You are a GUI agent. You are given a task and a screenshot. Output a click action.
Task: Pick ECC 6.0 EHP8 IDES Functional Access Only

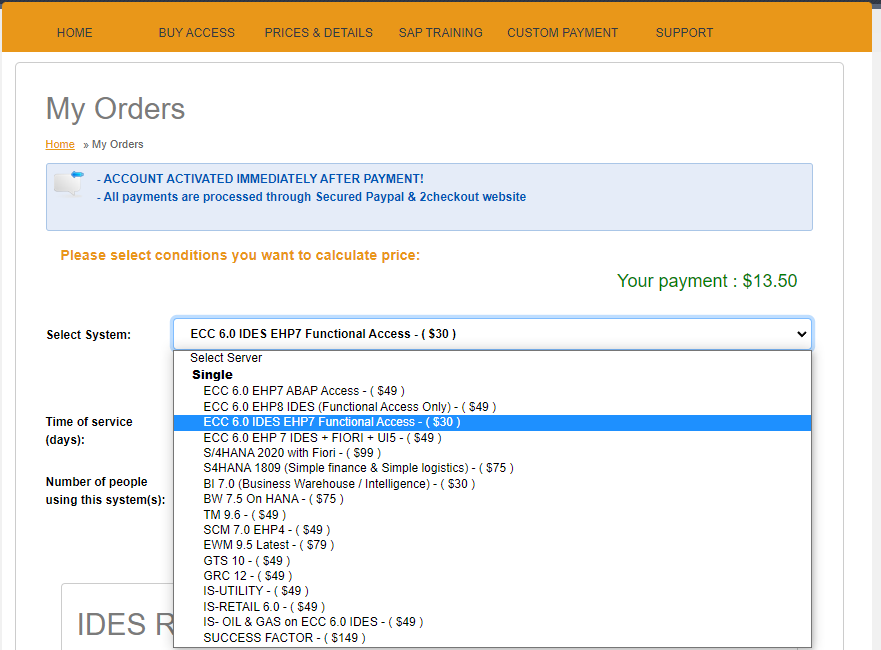(492, 406)
